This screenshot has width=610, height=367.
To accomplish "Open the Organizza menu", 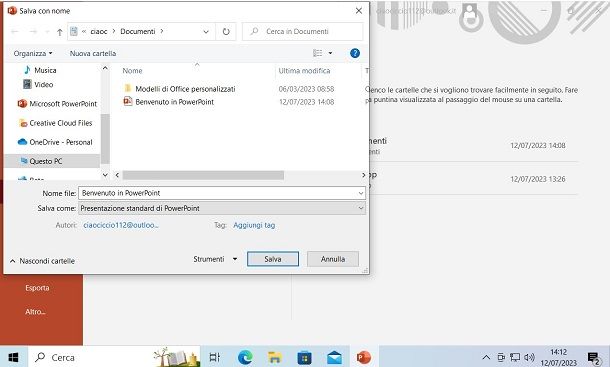I will pos(33,53).
